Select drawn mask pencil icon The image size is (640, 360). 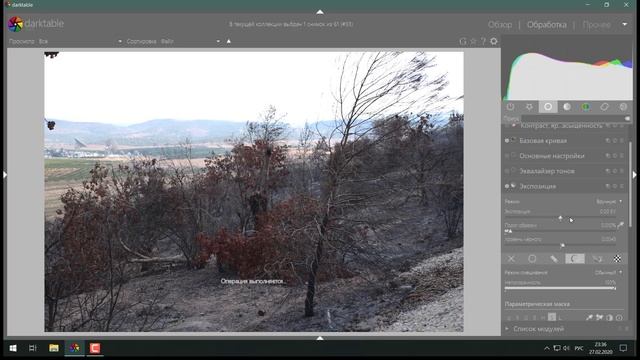click(x=554, y=259)
